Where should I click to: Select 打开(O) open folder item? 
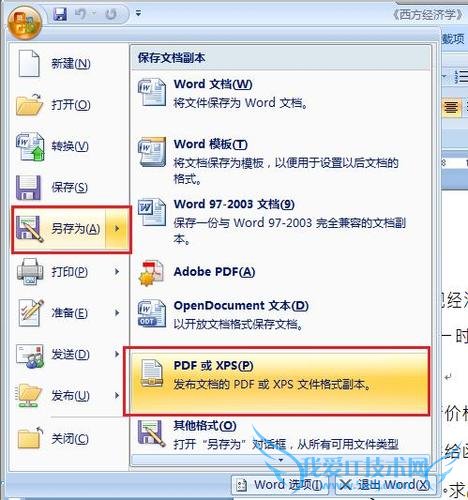pyautogui.click(x=69, y=105)
